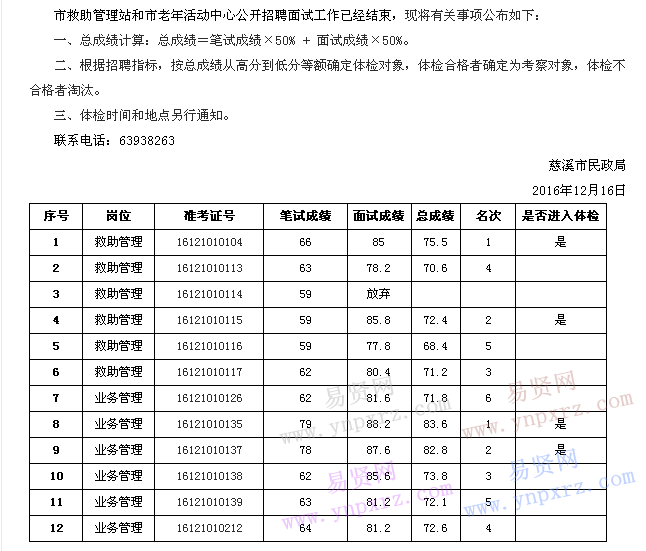Select exam number 16121010104

click(209, 242)
